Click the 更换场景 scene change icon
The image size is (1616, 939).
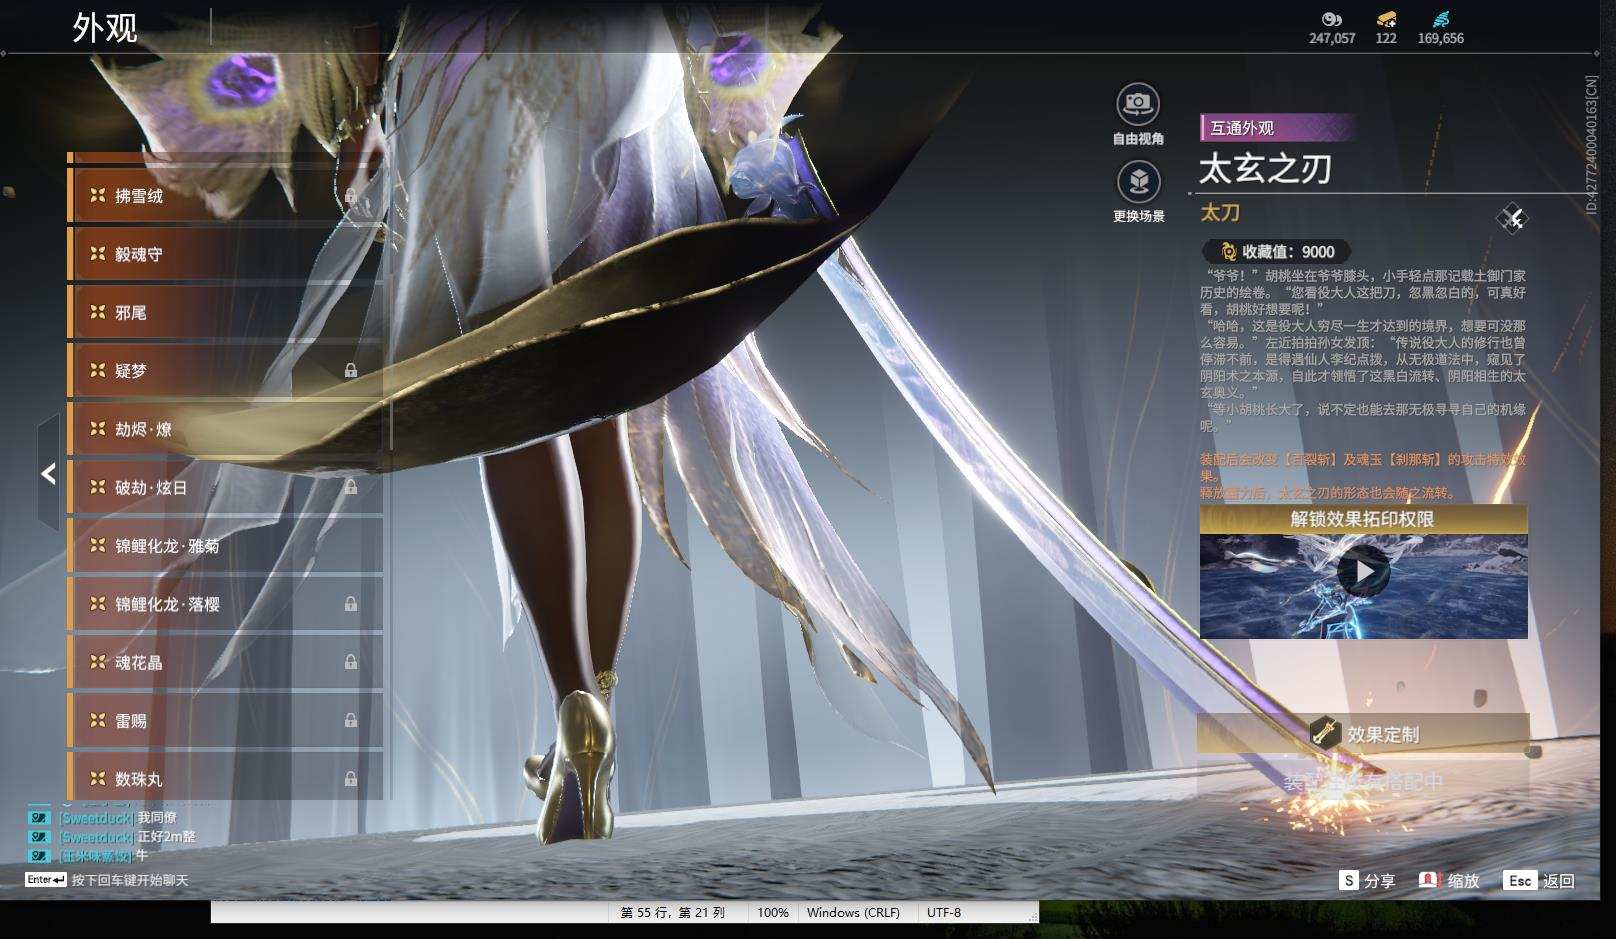[x=1138, y=182]
